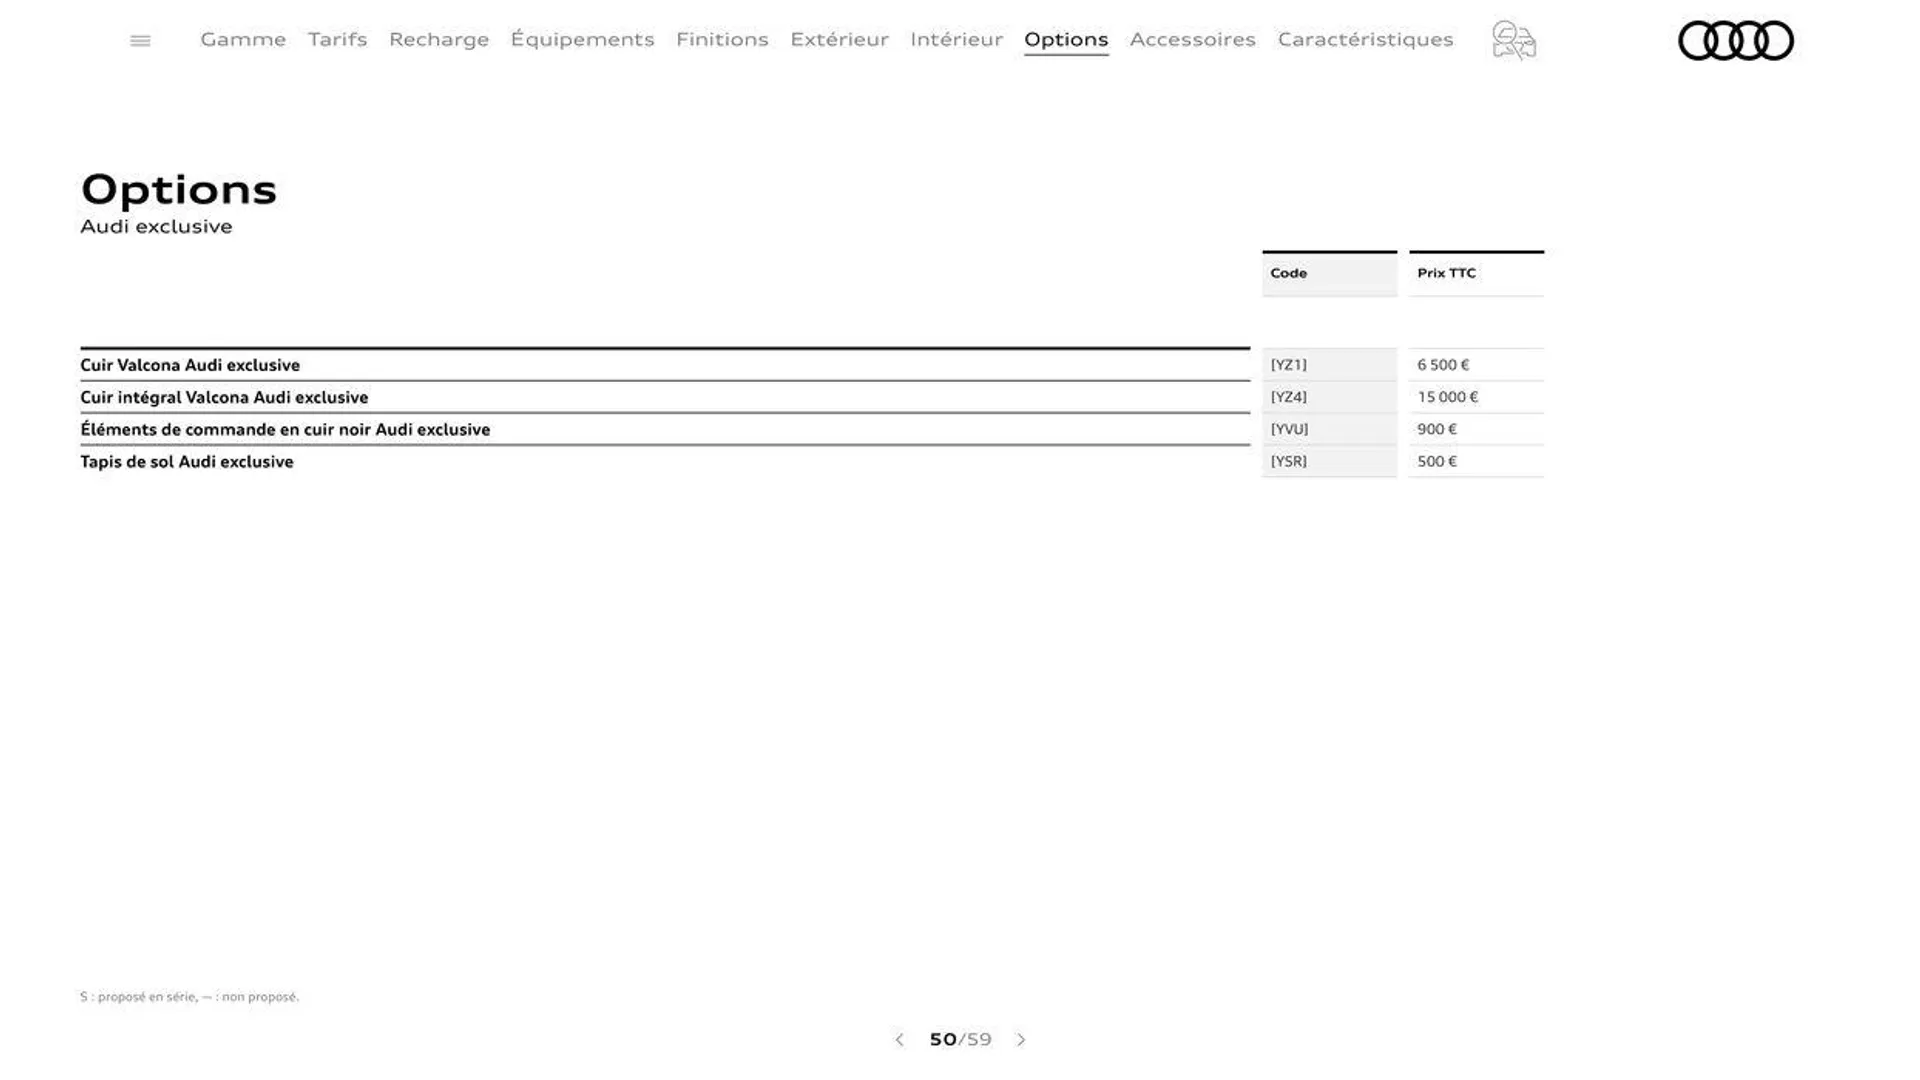Click the [YZ4] code cell

(x=1329, y=397)
